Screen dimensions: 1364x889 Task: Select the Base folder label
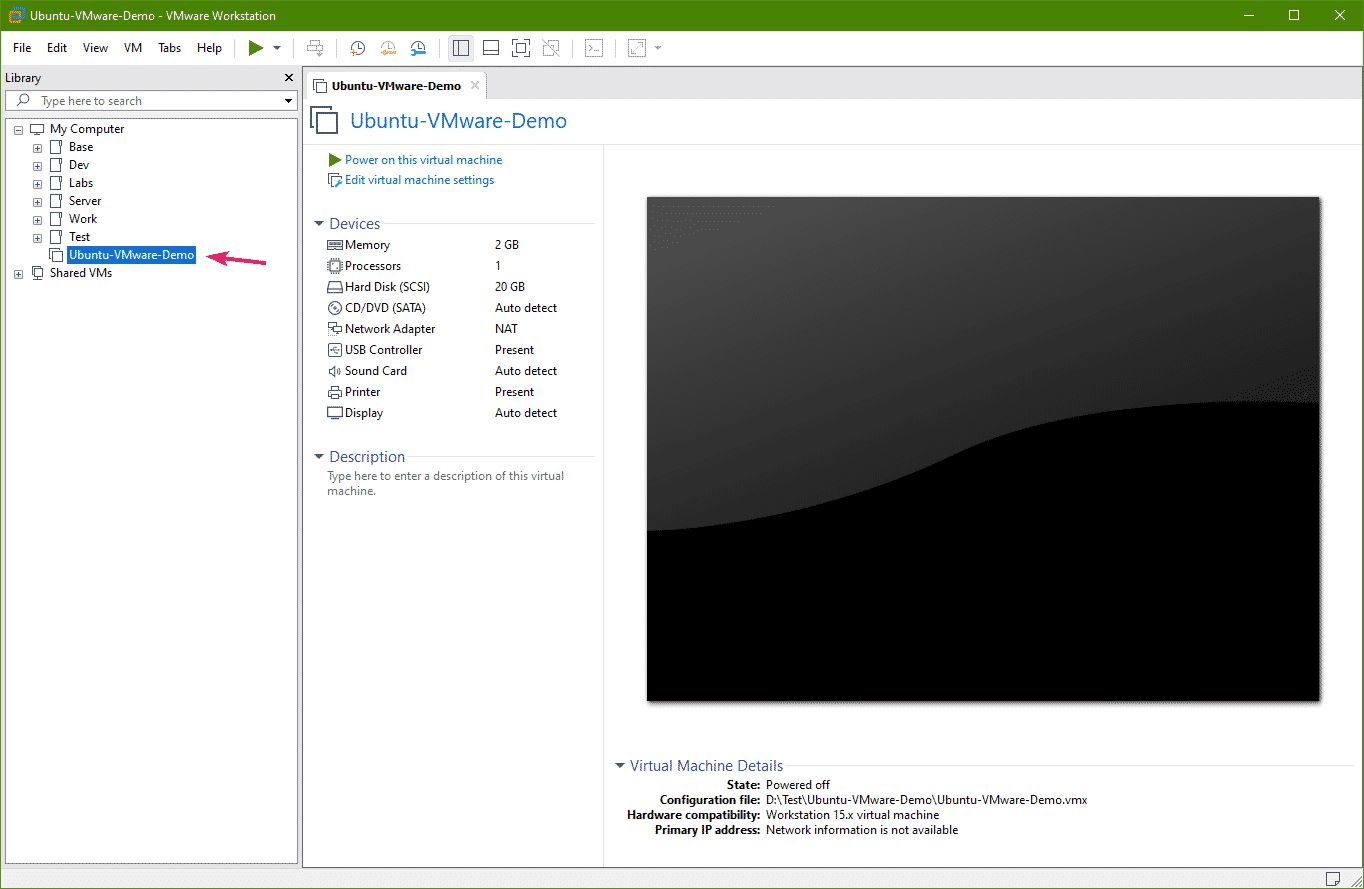click(81, 147)
